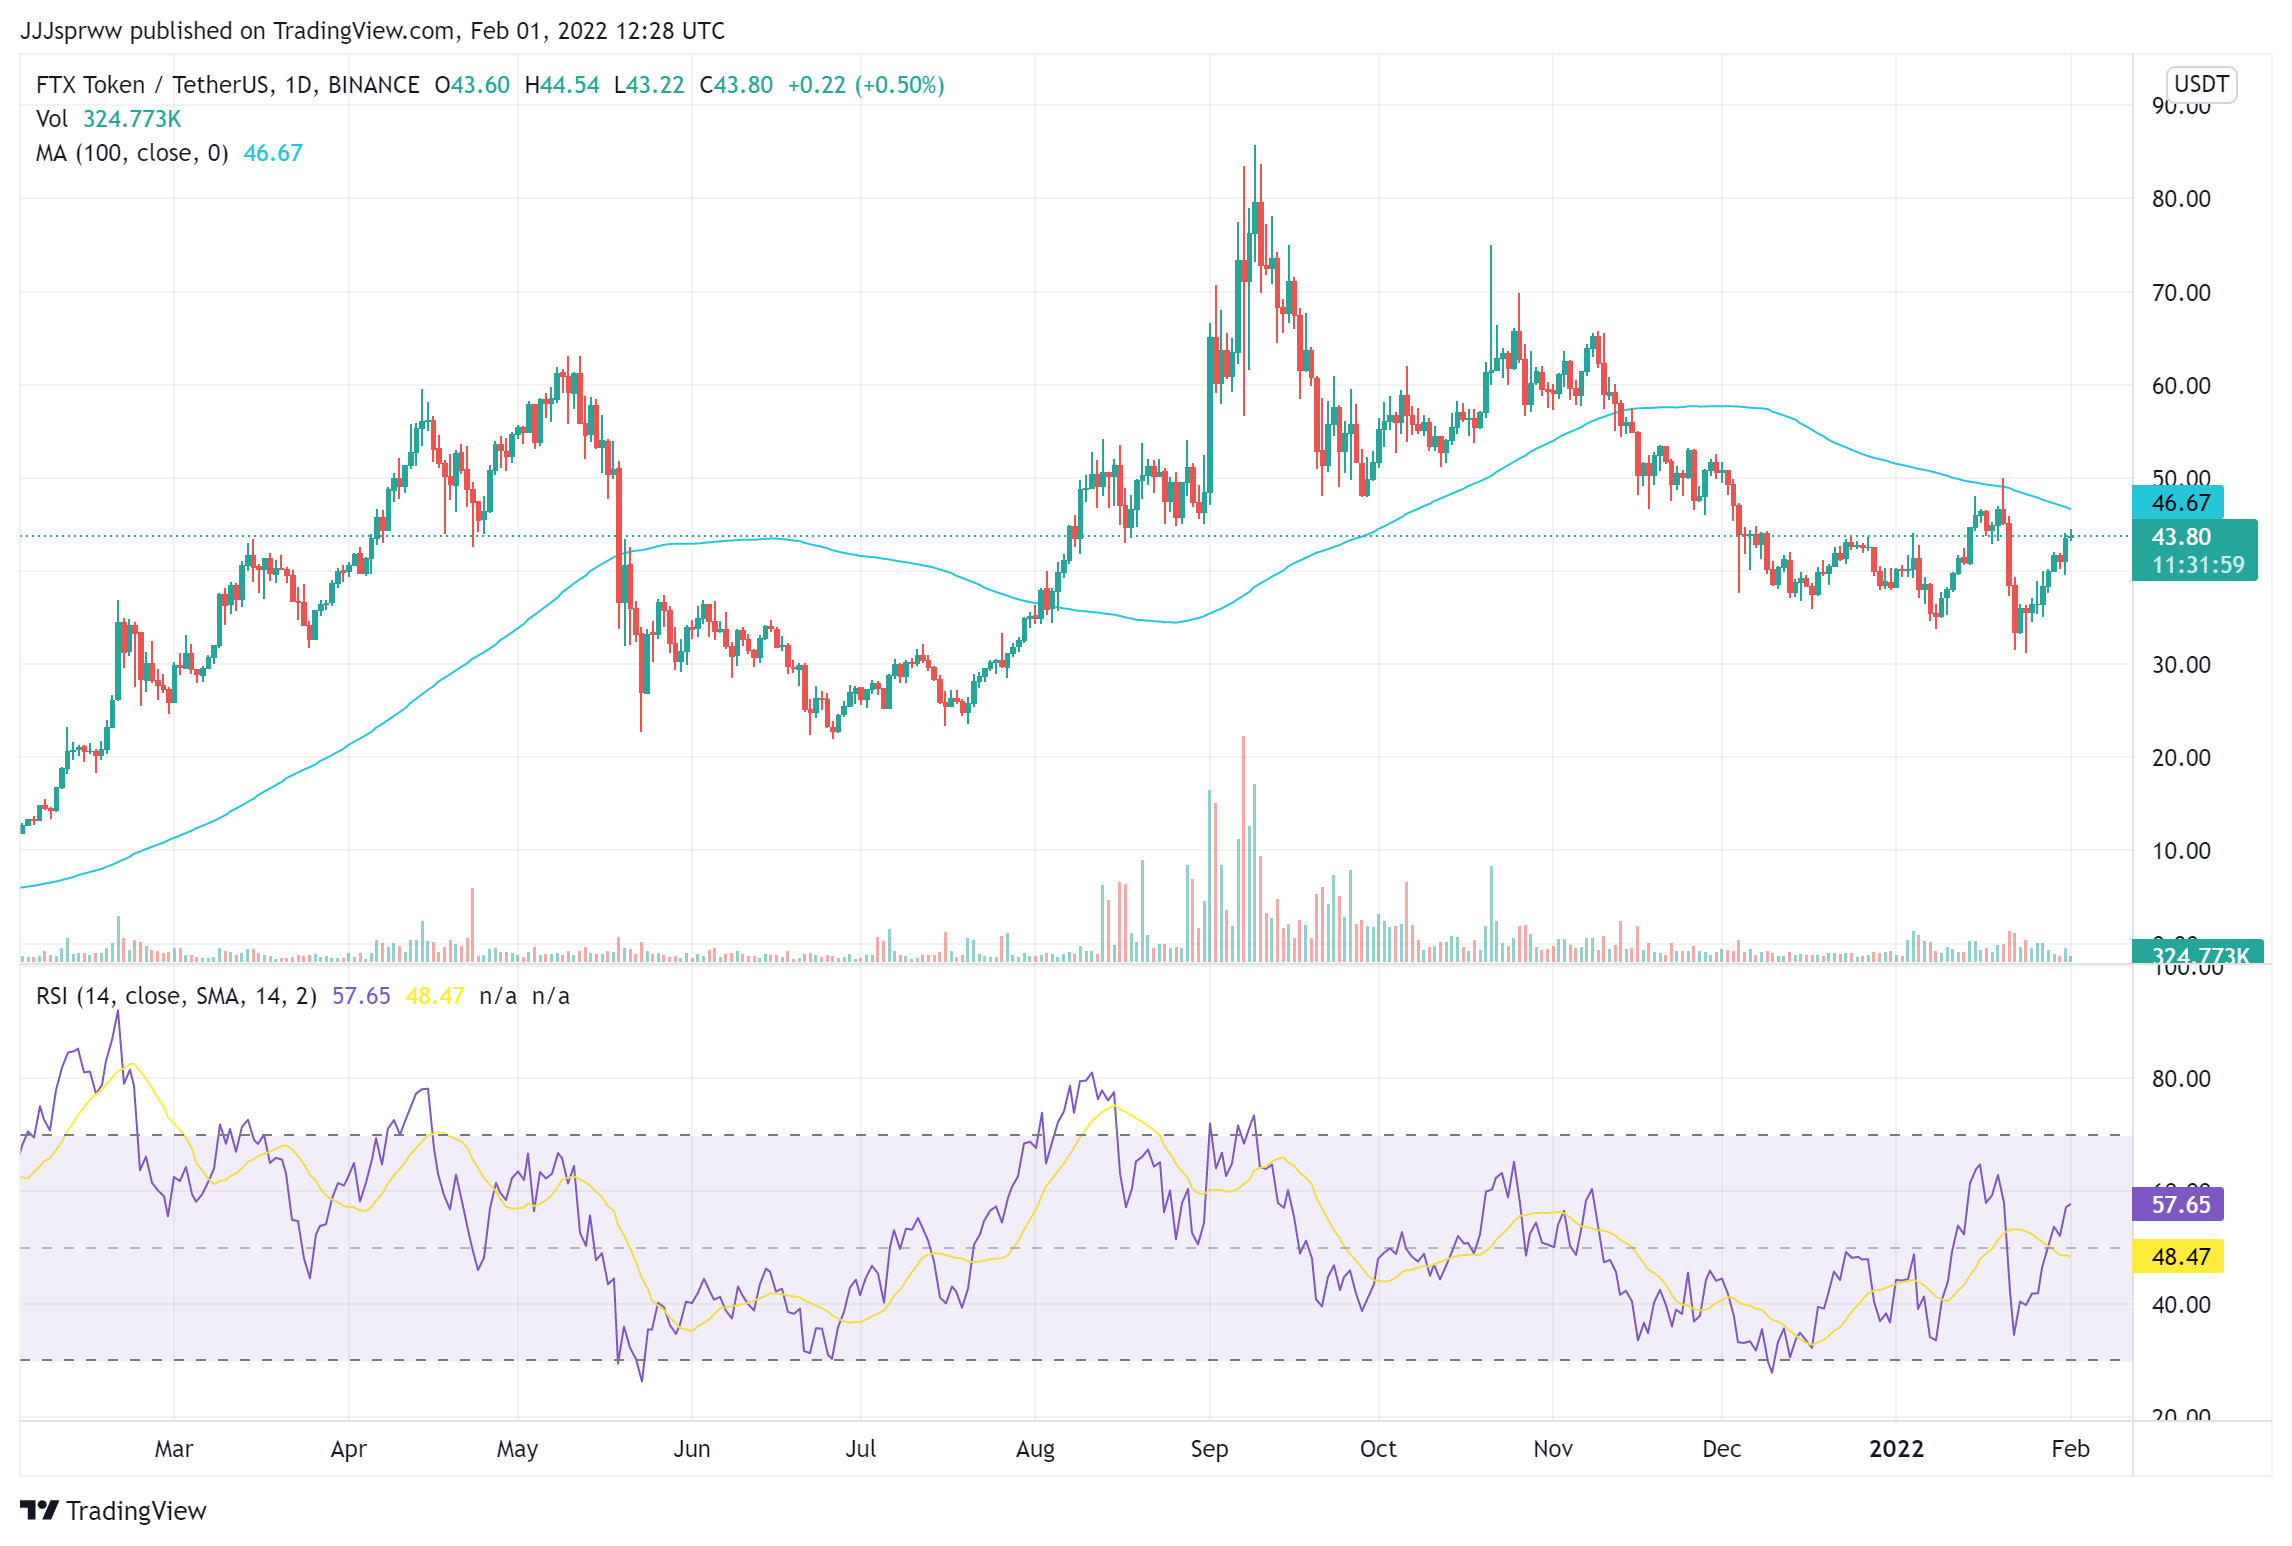Click the TradingView logo icon
The width and height of the screenshot is (2292, 1546).
click(x=40, y=1510)
